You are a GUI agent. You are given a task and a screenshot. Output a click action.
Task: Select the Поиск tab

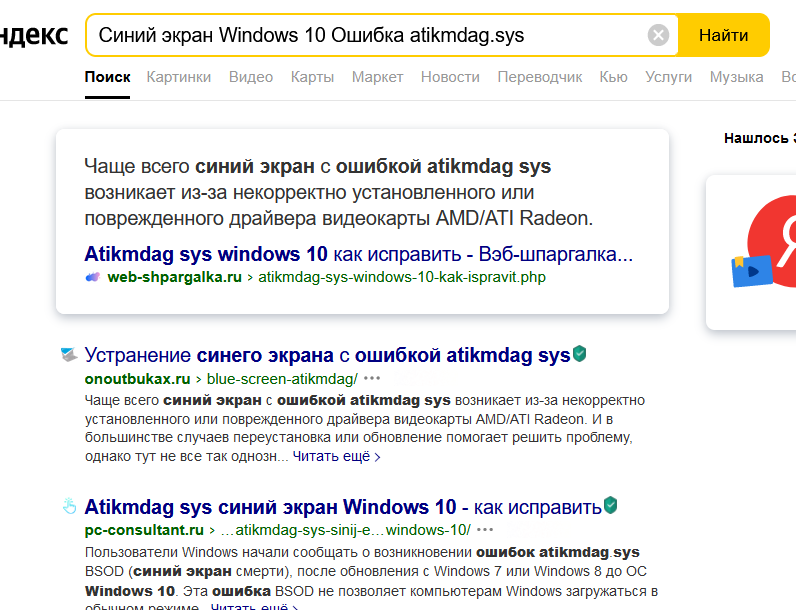click(x=108, y=77)
